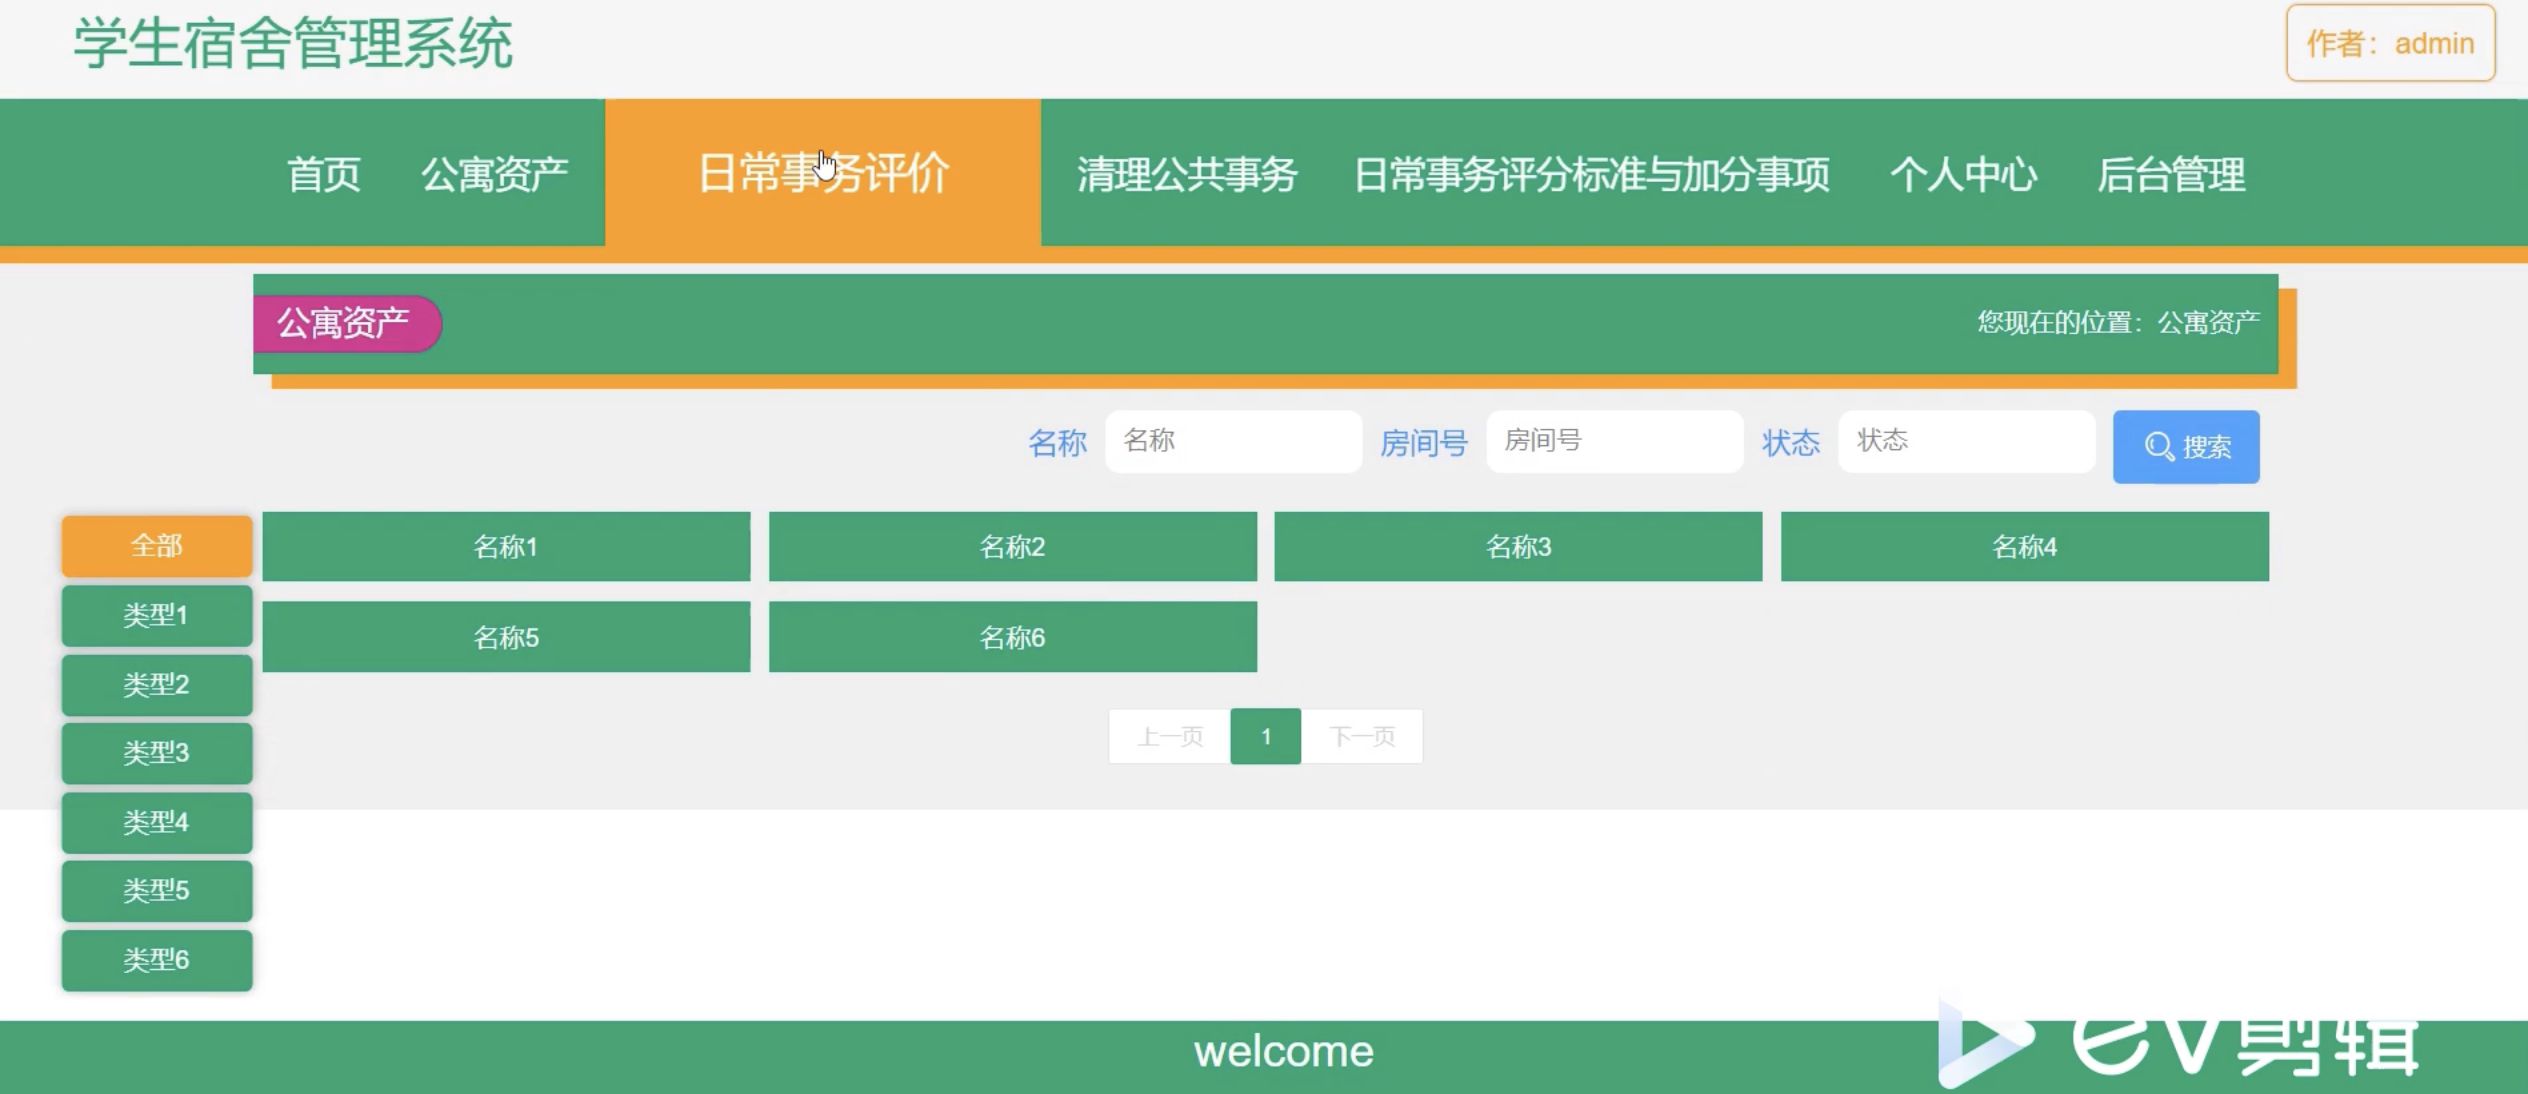The width and height of the screenshot is (2528, 1094).
Task: Click the 作者: admin user badge
Action: click(2389, 44)
